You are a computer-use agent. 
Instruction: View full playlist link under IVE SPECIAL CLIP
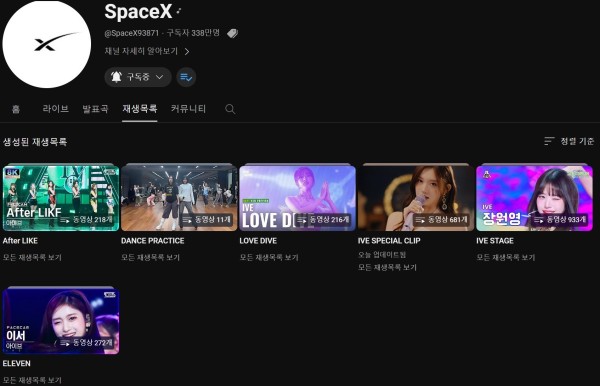[x=387, y=267]
